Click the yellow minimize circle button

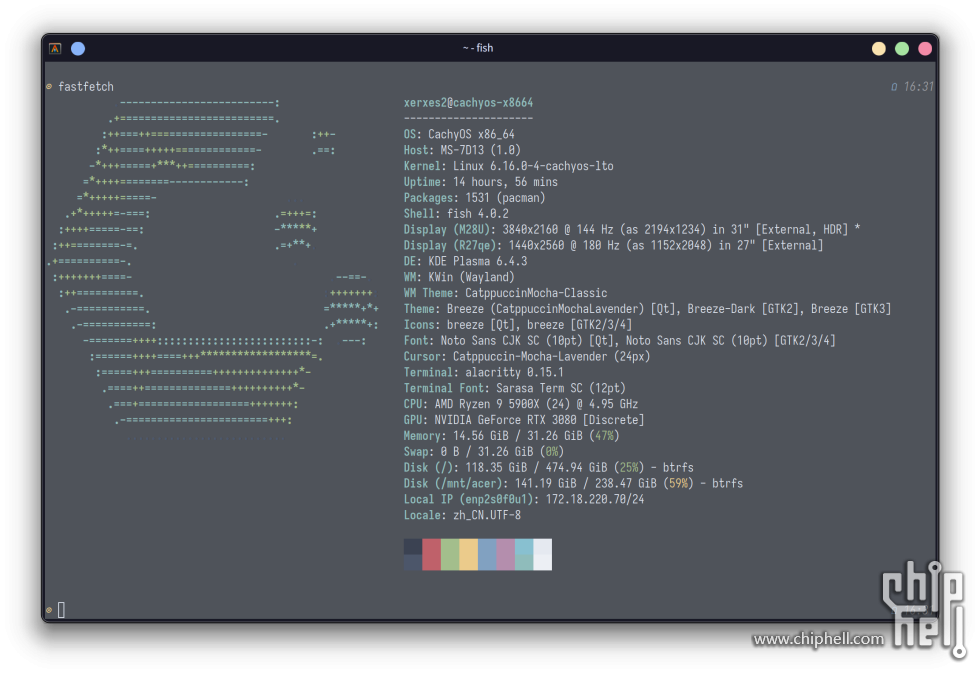click(x=879, y=49)
